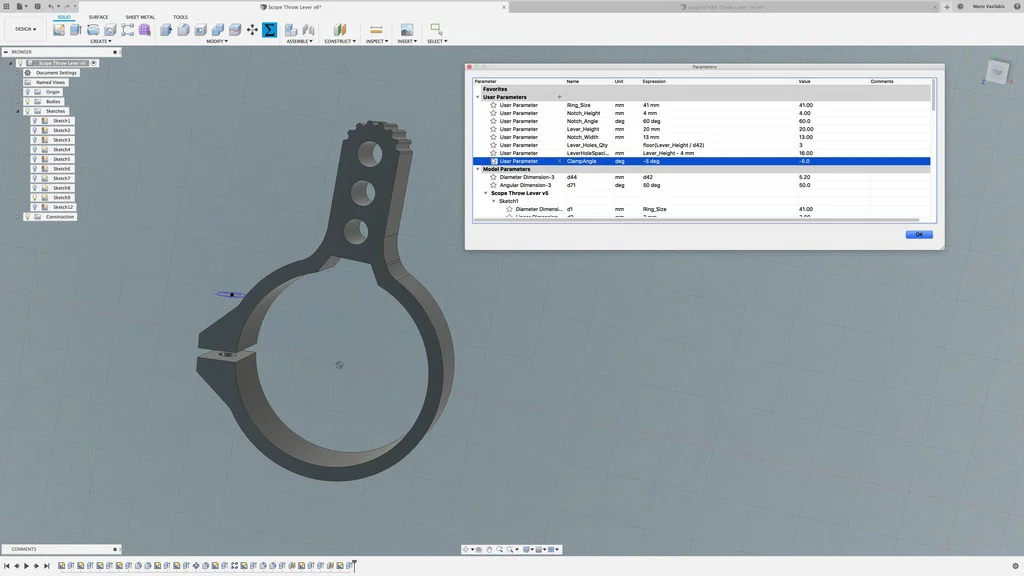The width and height of the screenshot is (1024, 576).
Task: Toggle visibility of the Bodies folder lightbulb
Action: (x=30, y=101)
